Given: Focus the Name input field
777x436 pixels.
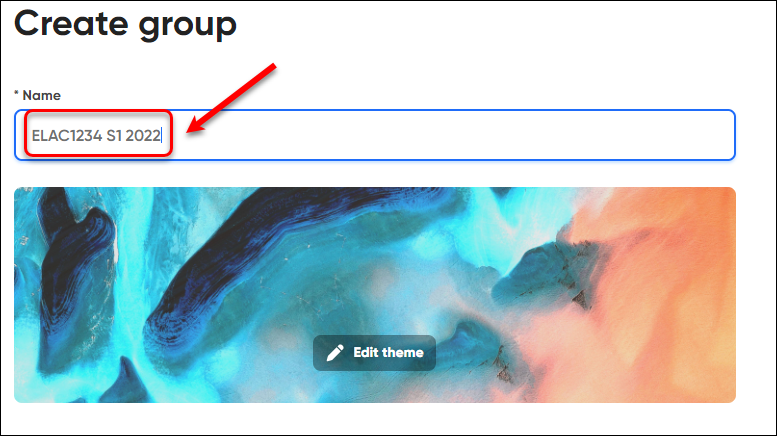Looking at the screenshot, I should click(x=375, y=135).
